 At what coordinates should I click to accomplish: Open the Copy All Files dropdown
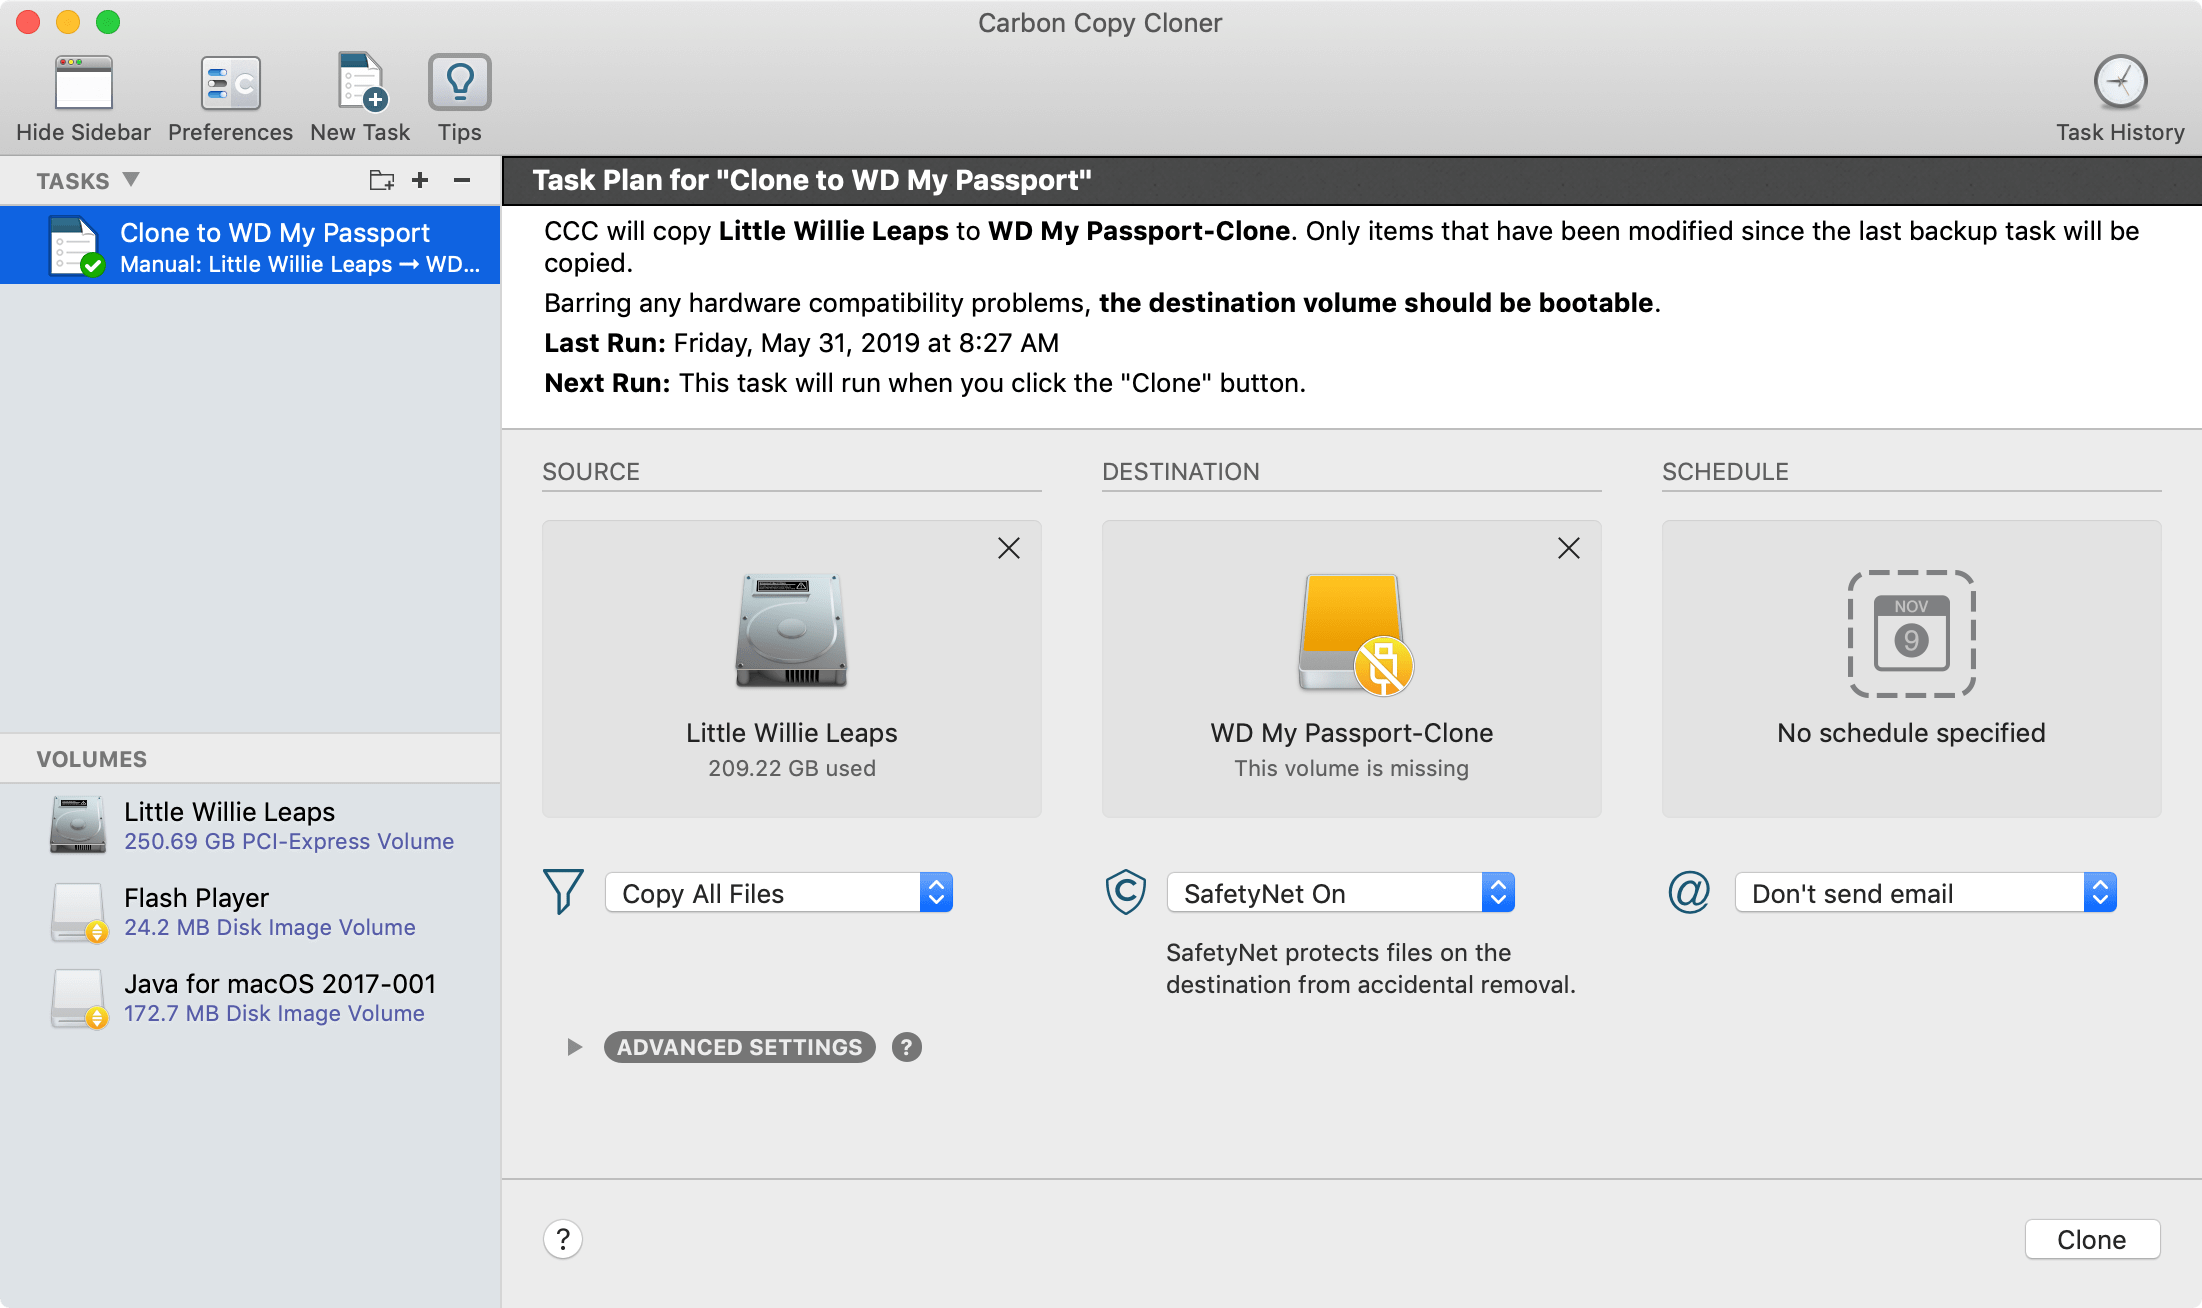(x=777, y=892)
